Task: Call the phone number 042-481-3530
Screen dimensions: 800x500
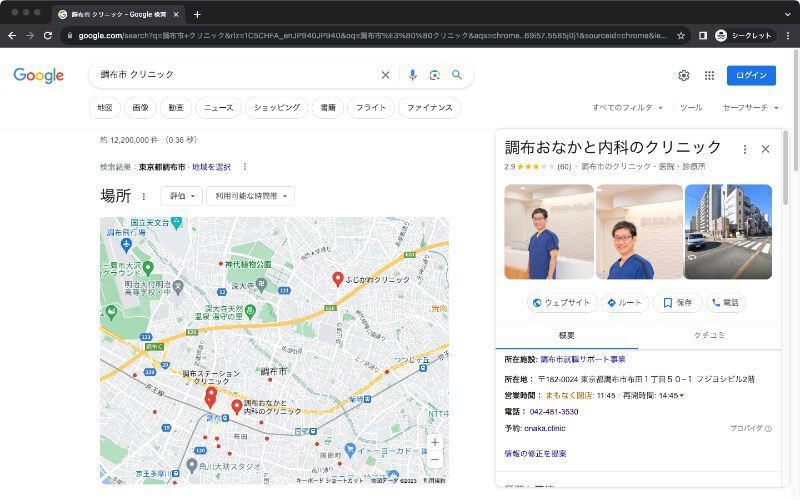Action: tap(554, 411)
